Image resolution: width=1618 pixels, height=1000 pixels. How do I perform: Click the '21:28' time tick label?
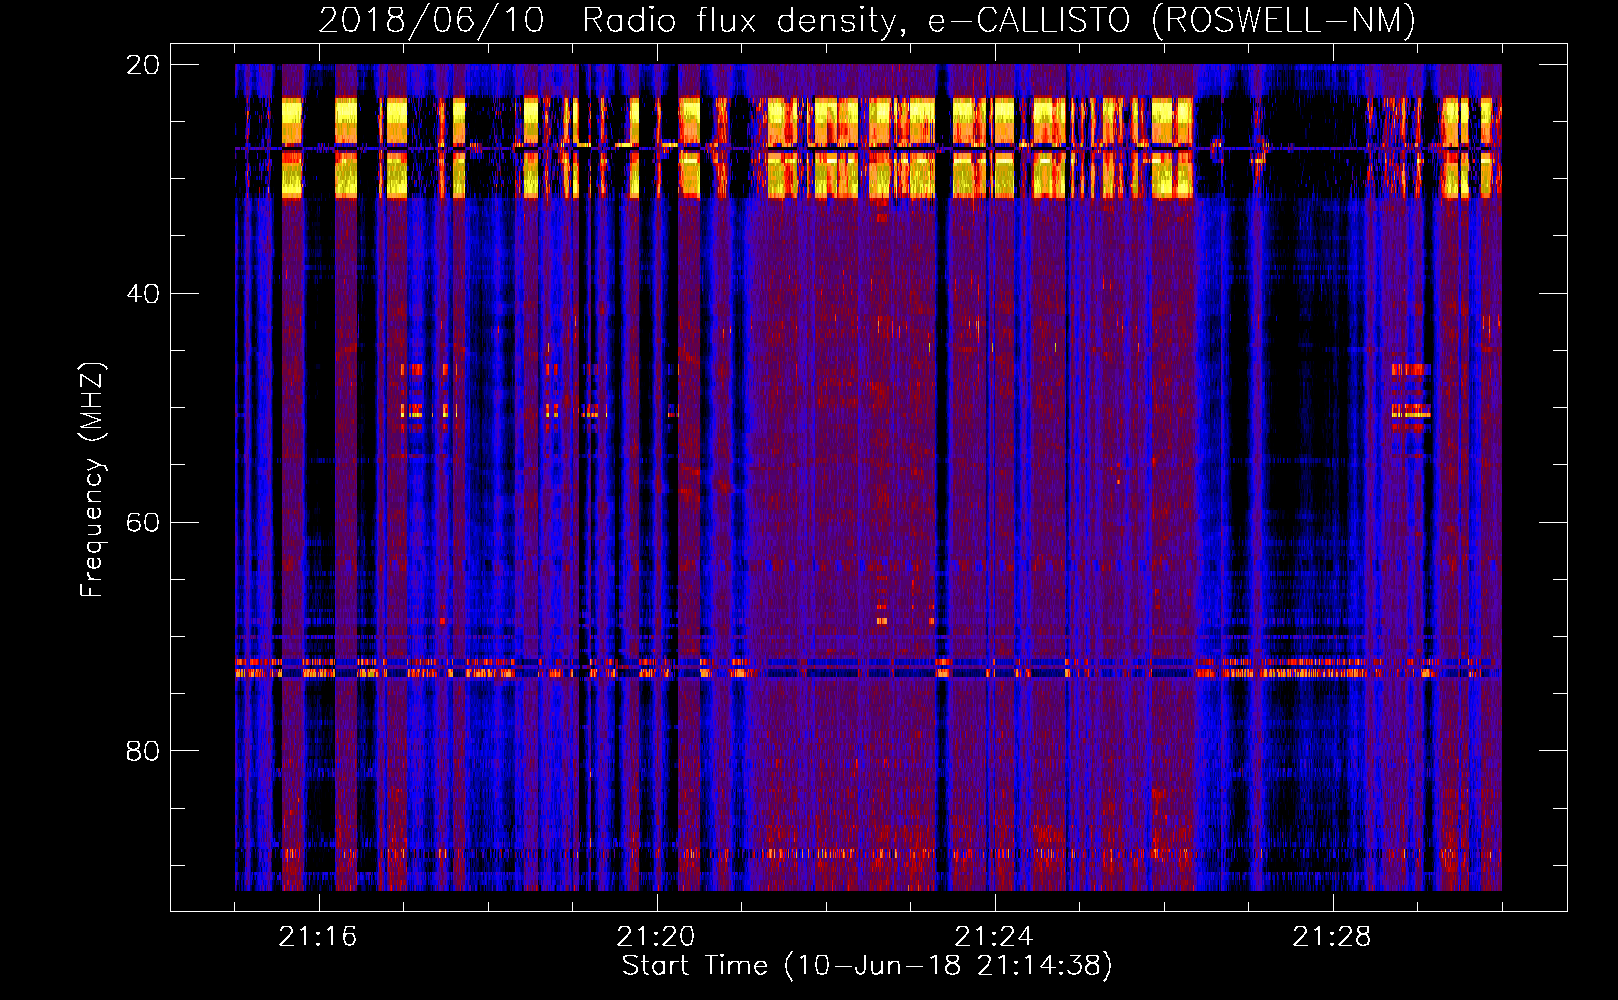tap(1332, 937)
